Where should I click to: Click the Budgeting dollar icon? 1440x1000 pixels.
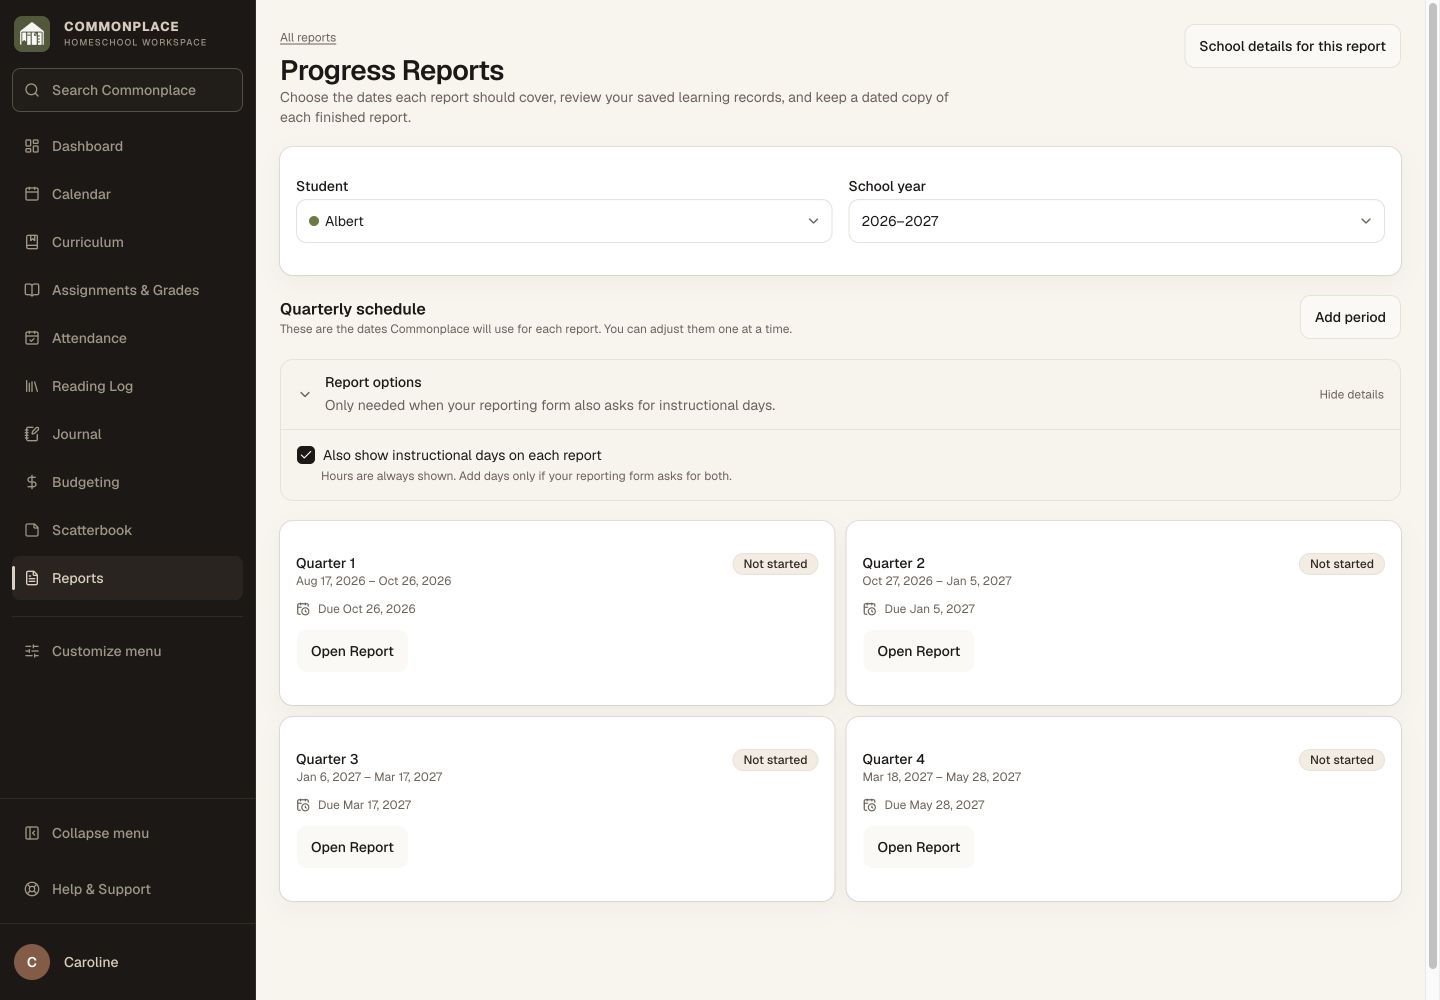coord(32,482)
